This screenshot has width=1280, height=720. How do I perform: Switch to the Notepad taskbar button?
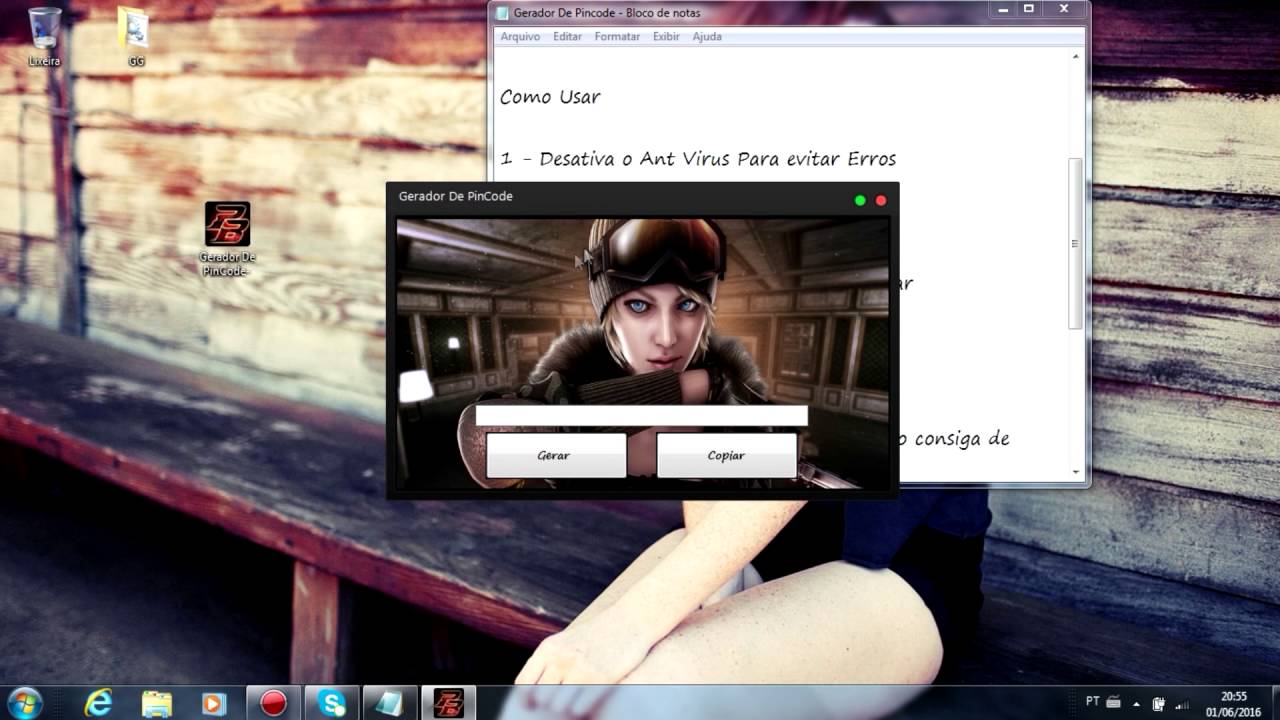pos(389,703)
